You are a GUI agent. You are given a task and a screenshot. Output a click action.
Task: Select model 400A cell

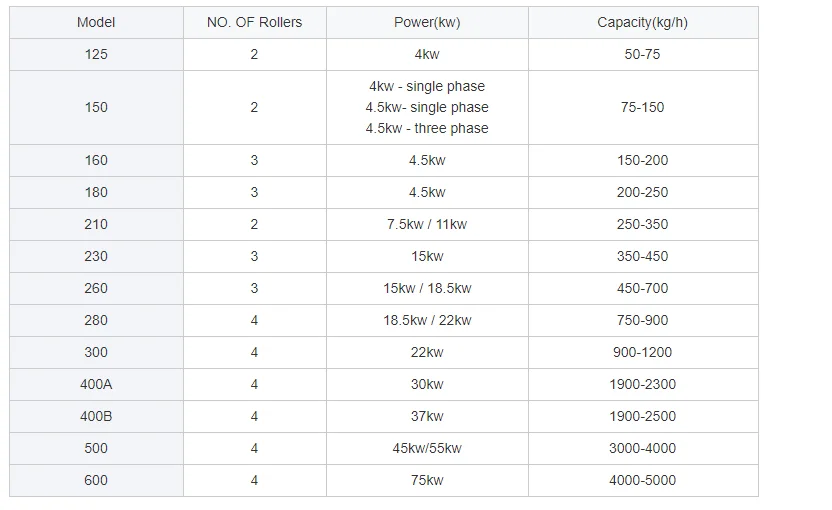pos(96,384)
